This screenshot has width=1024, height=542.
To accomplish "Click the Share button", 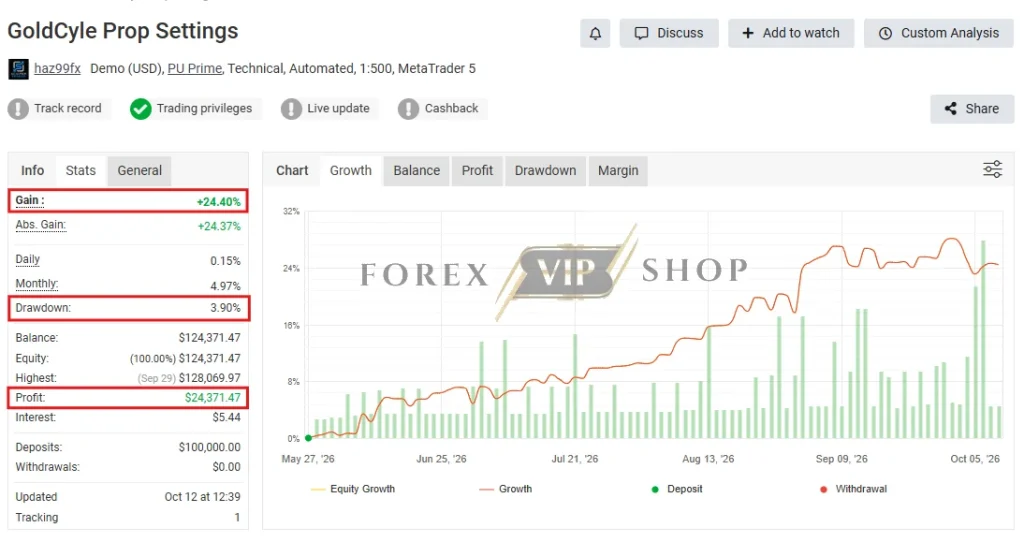I will [972, 109].
